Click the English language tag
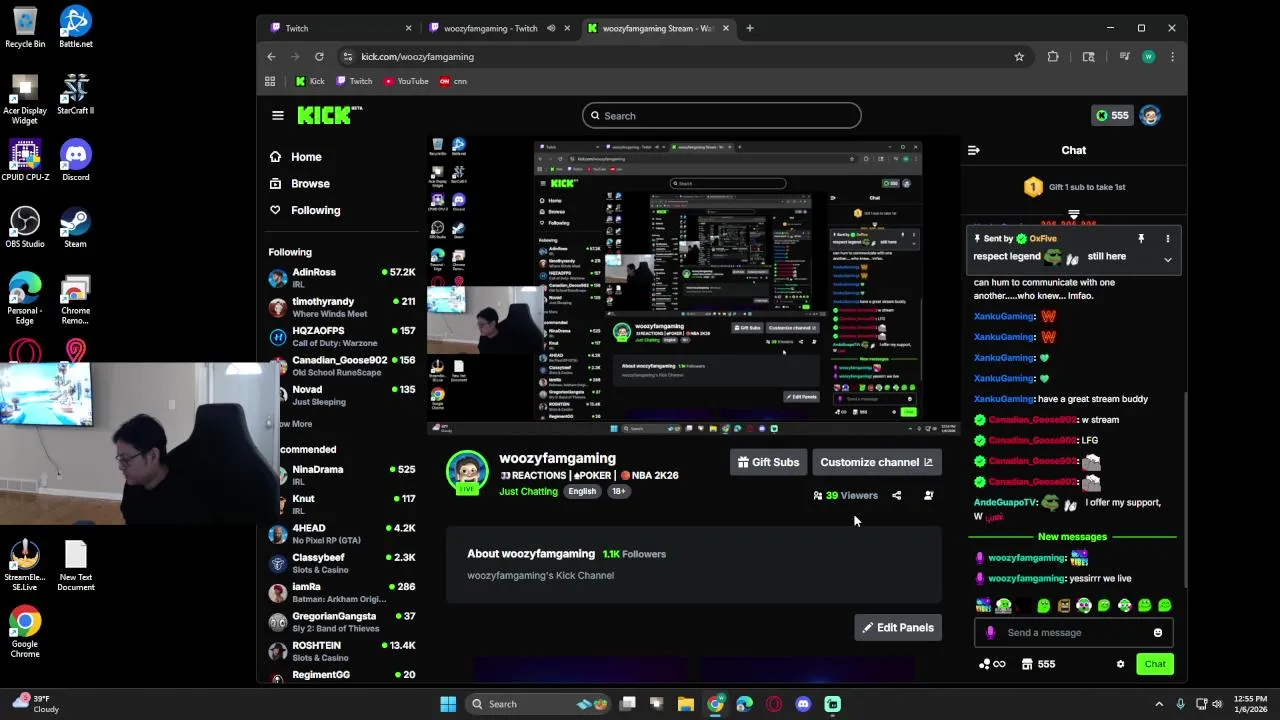 point(582,491)
